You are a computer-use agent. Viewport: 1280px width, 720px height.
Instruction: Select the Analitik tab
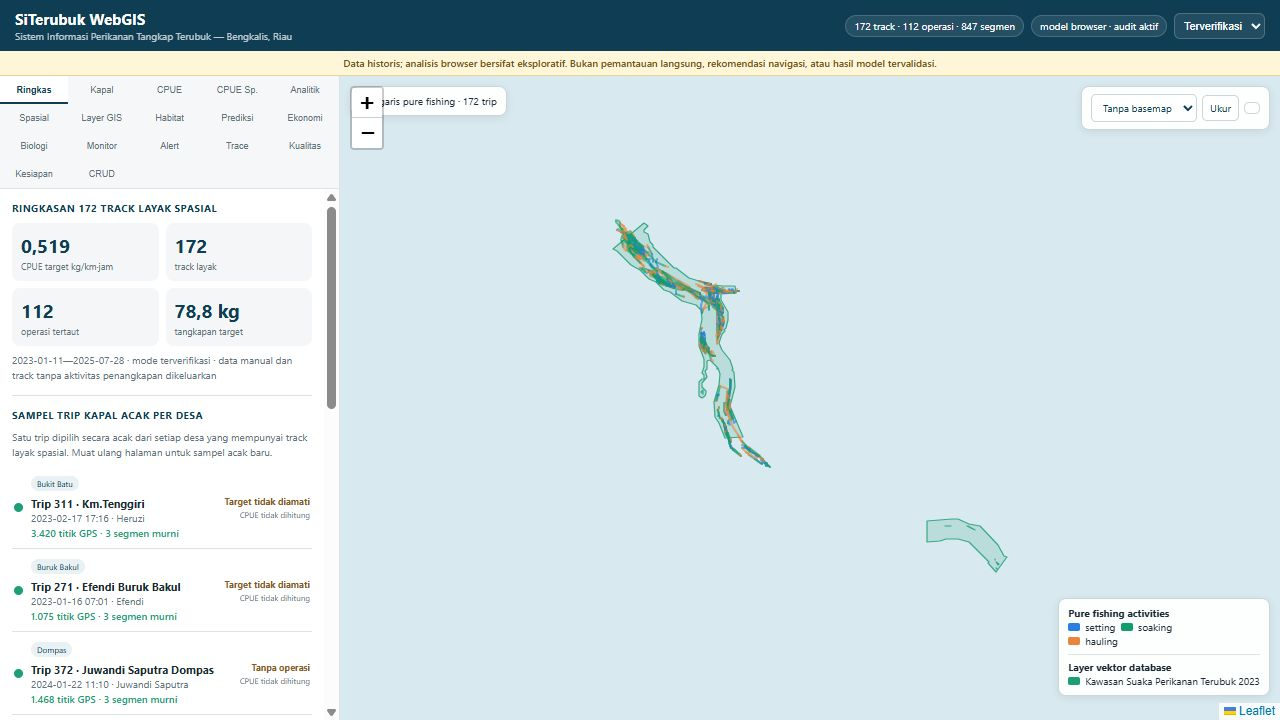(x=305, y=90)
